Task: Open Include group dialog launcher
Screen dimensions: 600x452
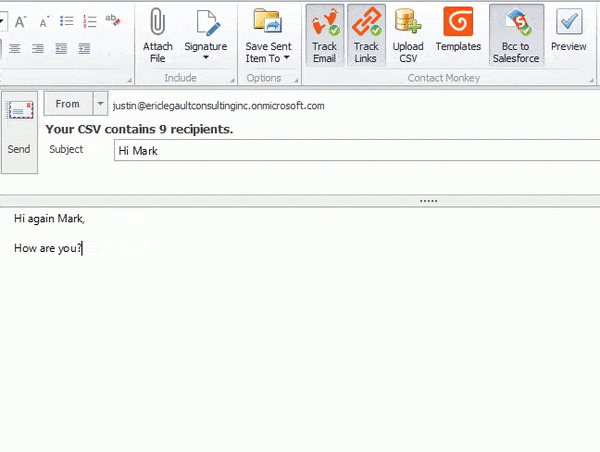Action: click(x=232, y=80)
